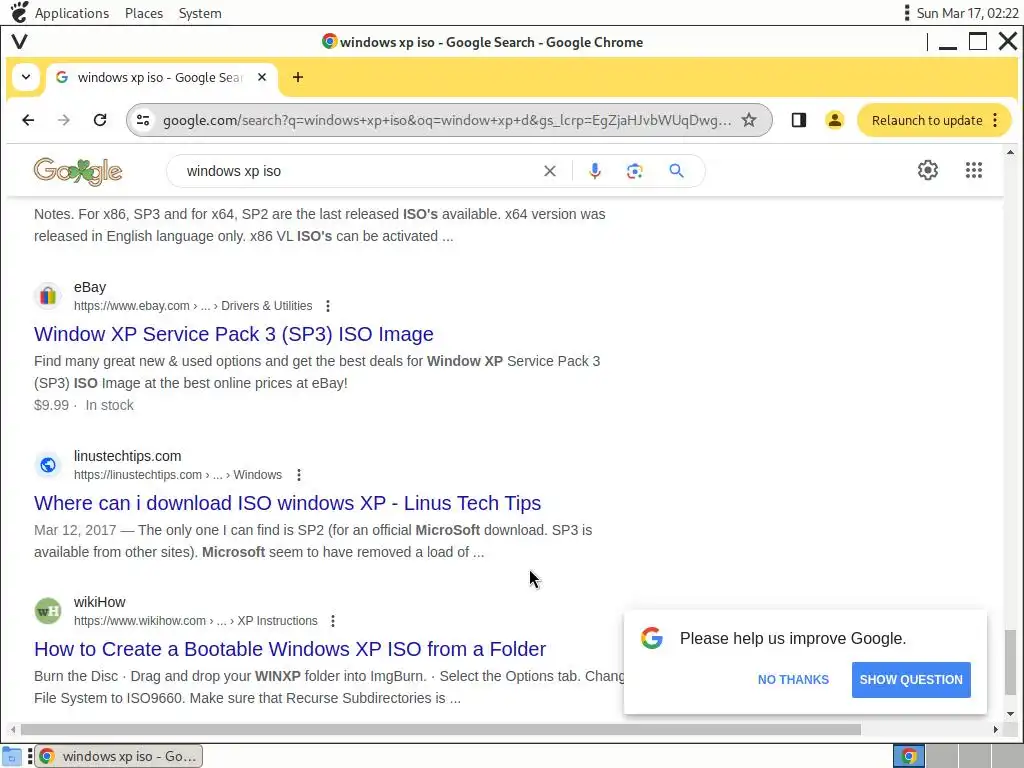Open How to Create a Bootable Windows XP ISO

click(x=290, y=649)
